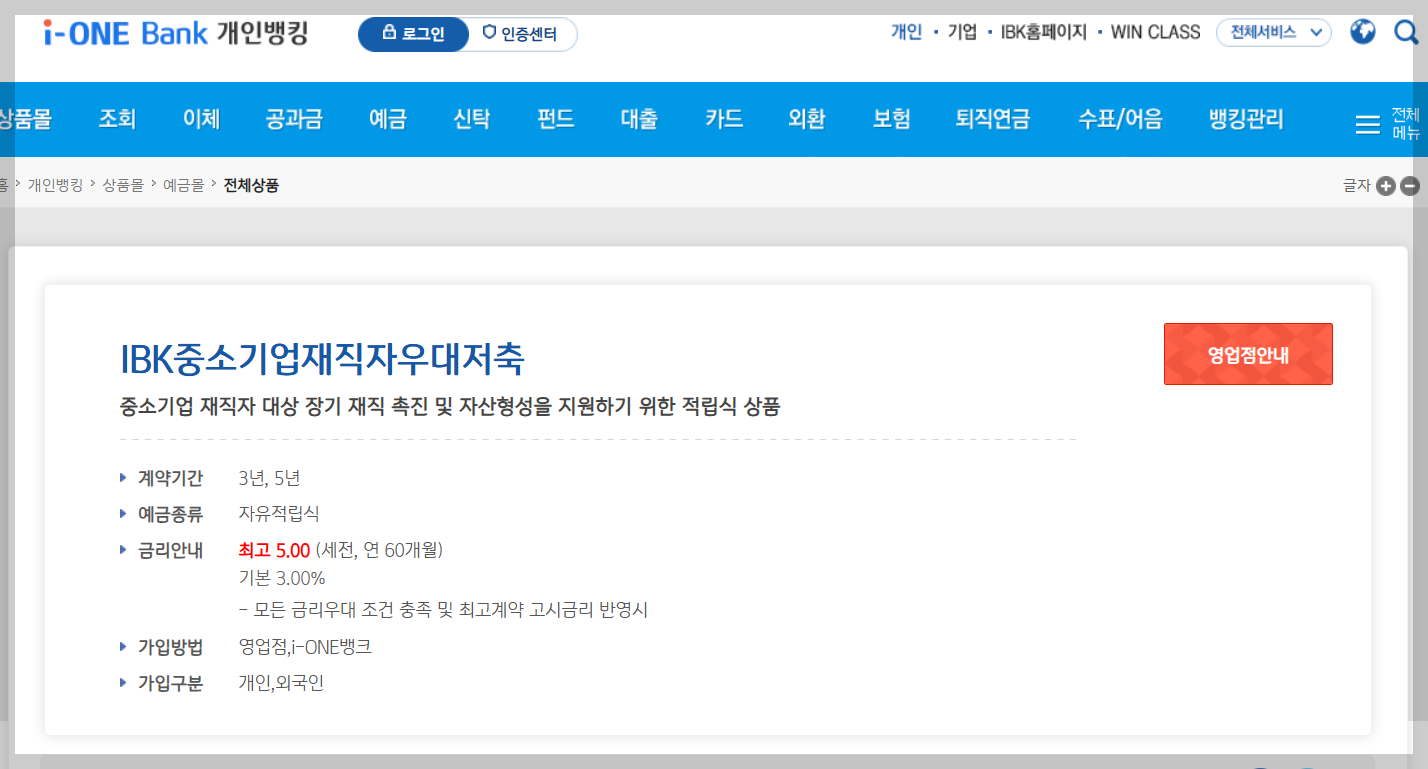Image resolution: width=1428 pixels, height=769 pixels.
Task: Click the shield icon on 인증센터
Action: (x=490, y=33)
